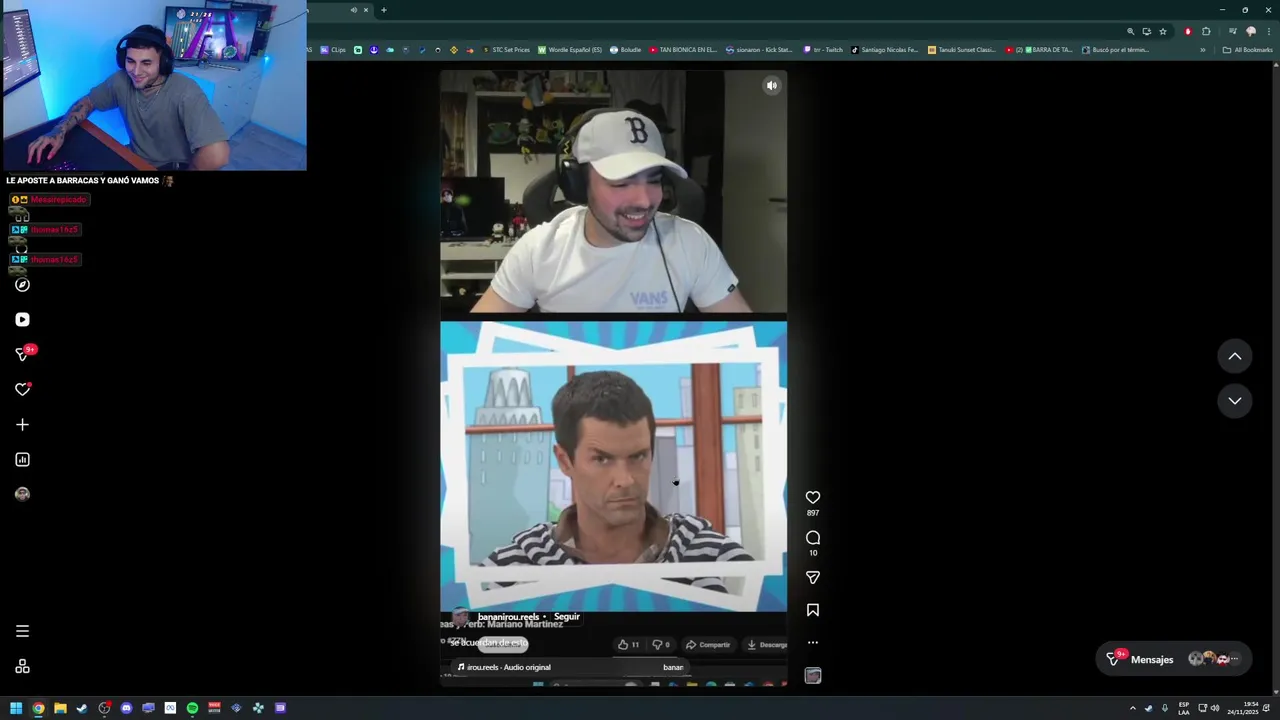Open the 'sionaron - Kick Stat...' bookmark
The width and height of the screenshot is (1280, 720).
(759, 50)
